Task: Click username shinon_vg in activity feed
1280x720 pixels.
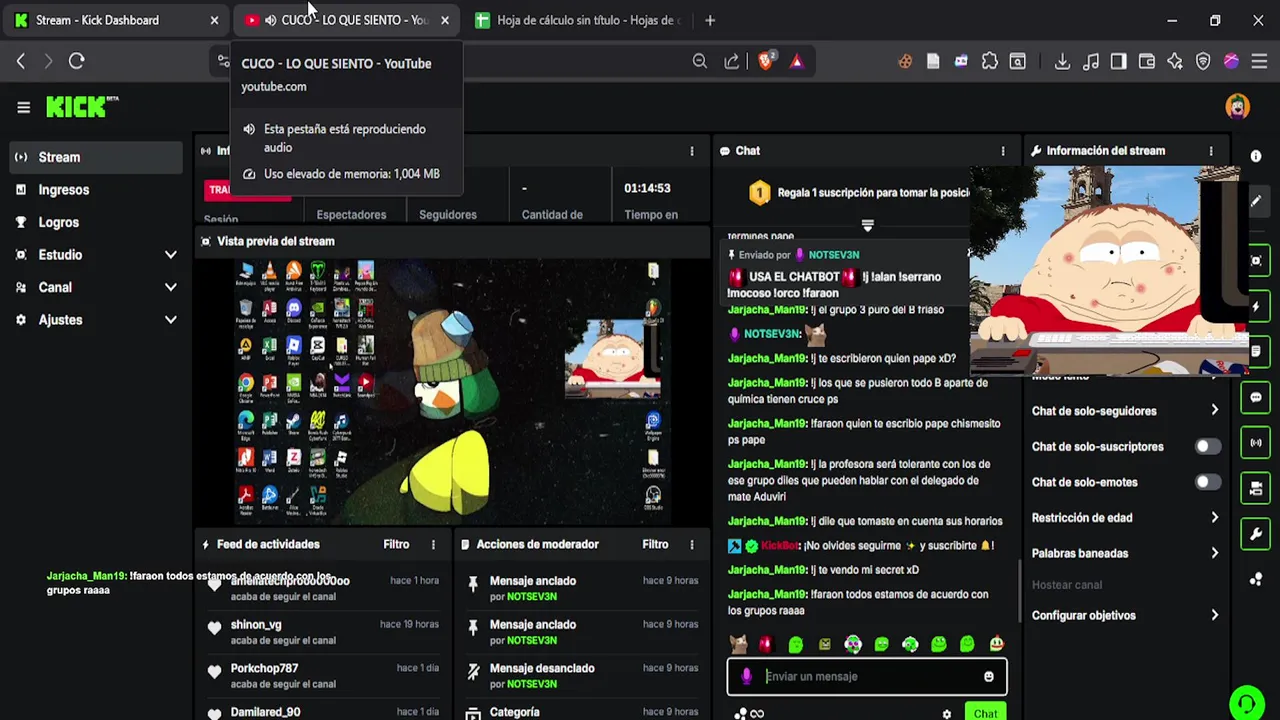Action: [x=256, y=625]
